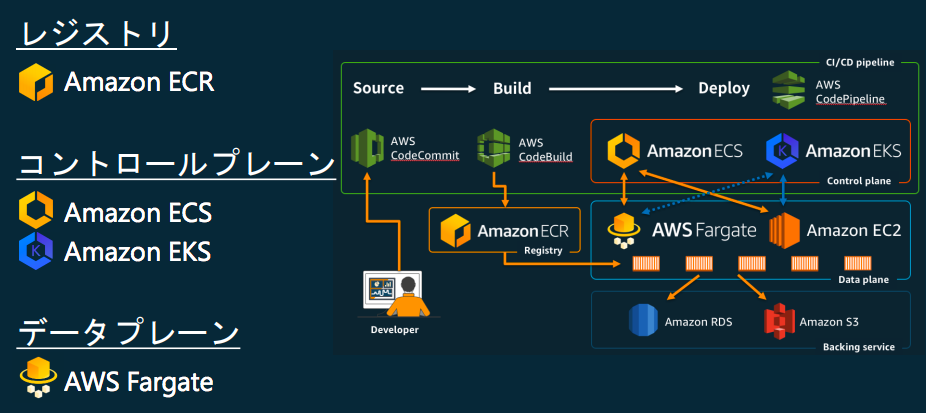Select the AWS CodePipeline icon in the diagram
This screenshot has height=413, width=926.
pyautogui.click(x=790, y=89)
